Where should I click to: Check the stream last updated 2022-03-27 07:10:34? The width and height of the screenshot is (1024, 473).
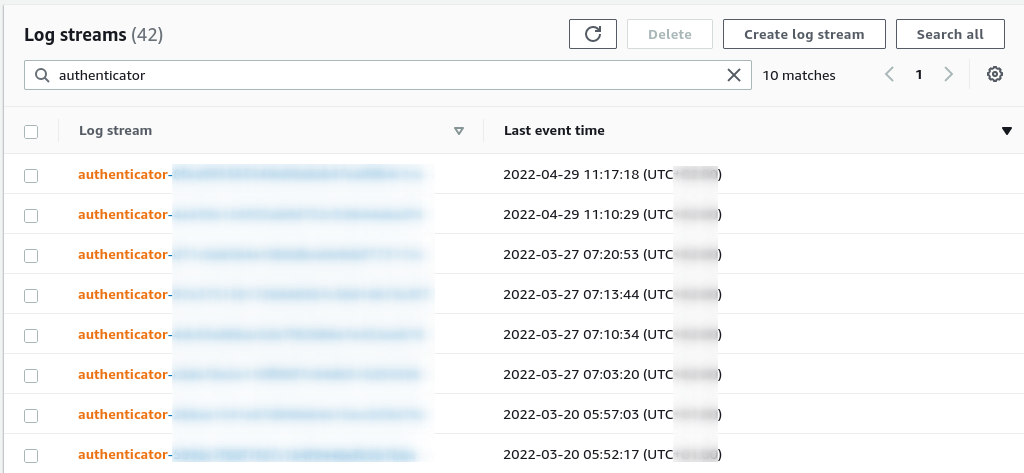31,335
